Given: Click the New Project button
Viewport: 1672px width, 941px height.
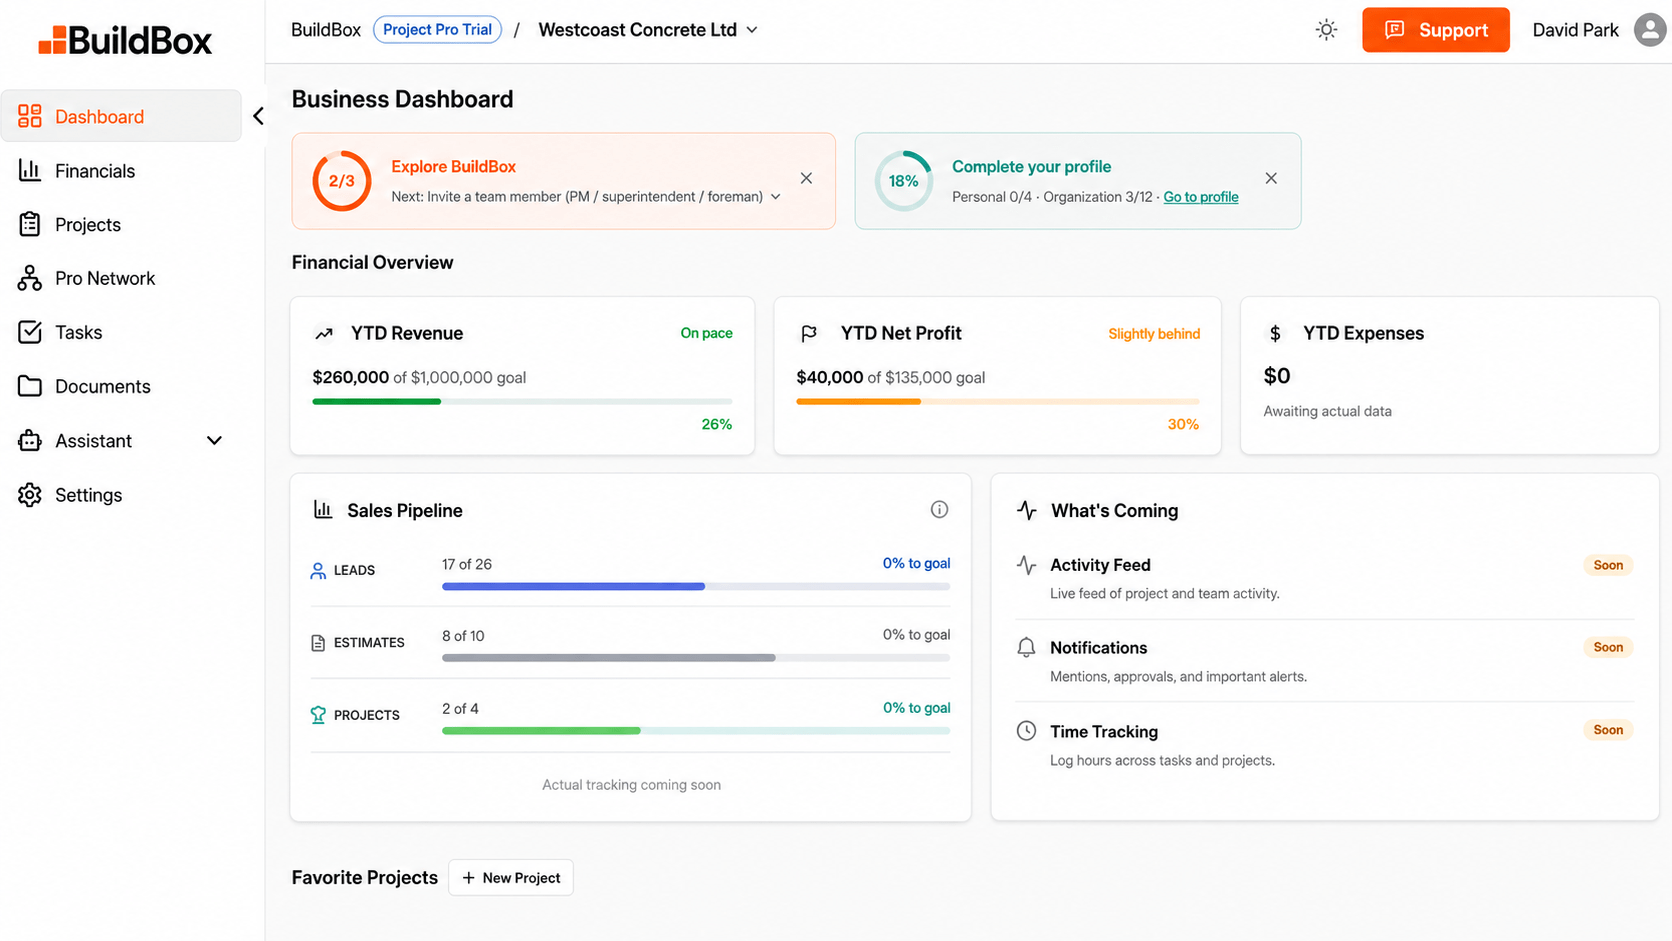Looking at the screenshot, I should pos(511,877).
